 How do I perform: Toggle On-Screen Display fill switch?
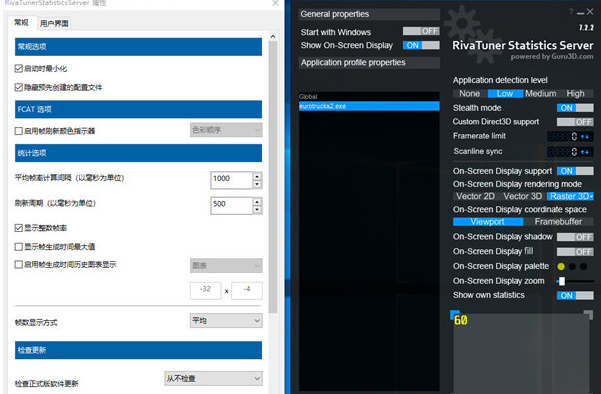click(x=575, y=251)
